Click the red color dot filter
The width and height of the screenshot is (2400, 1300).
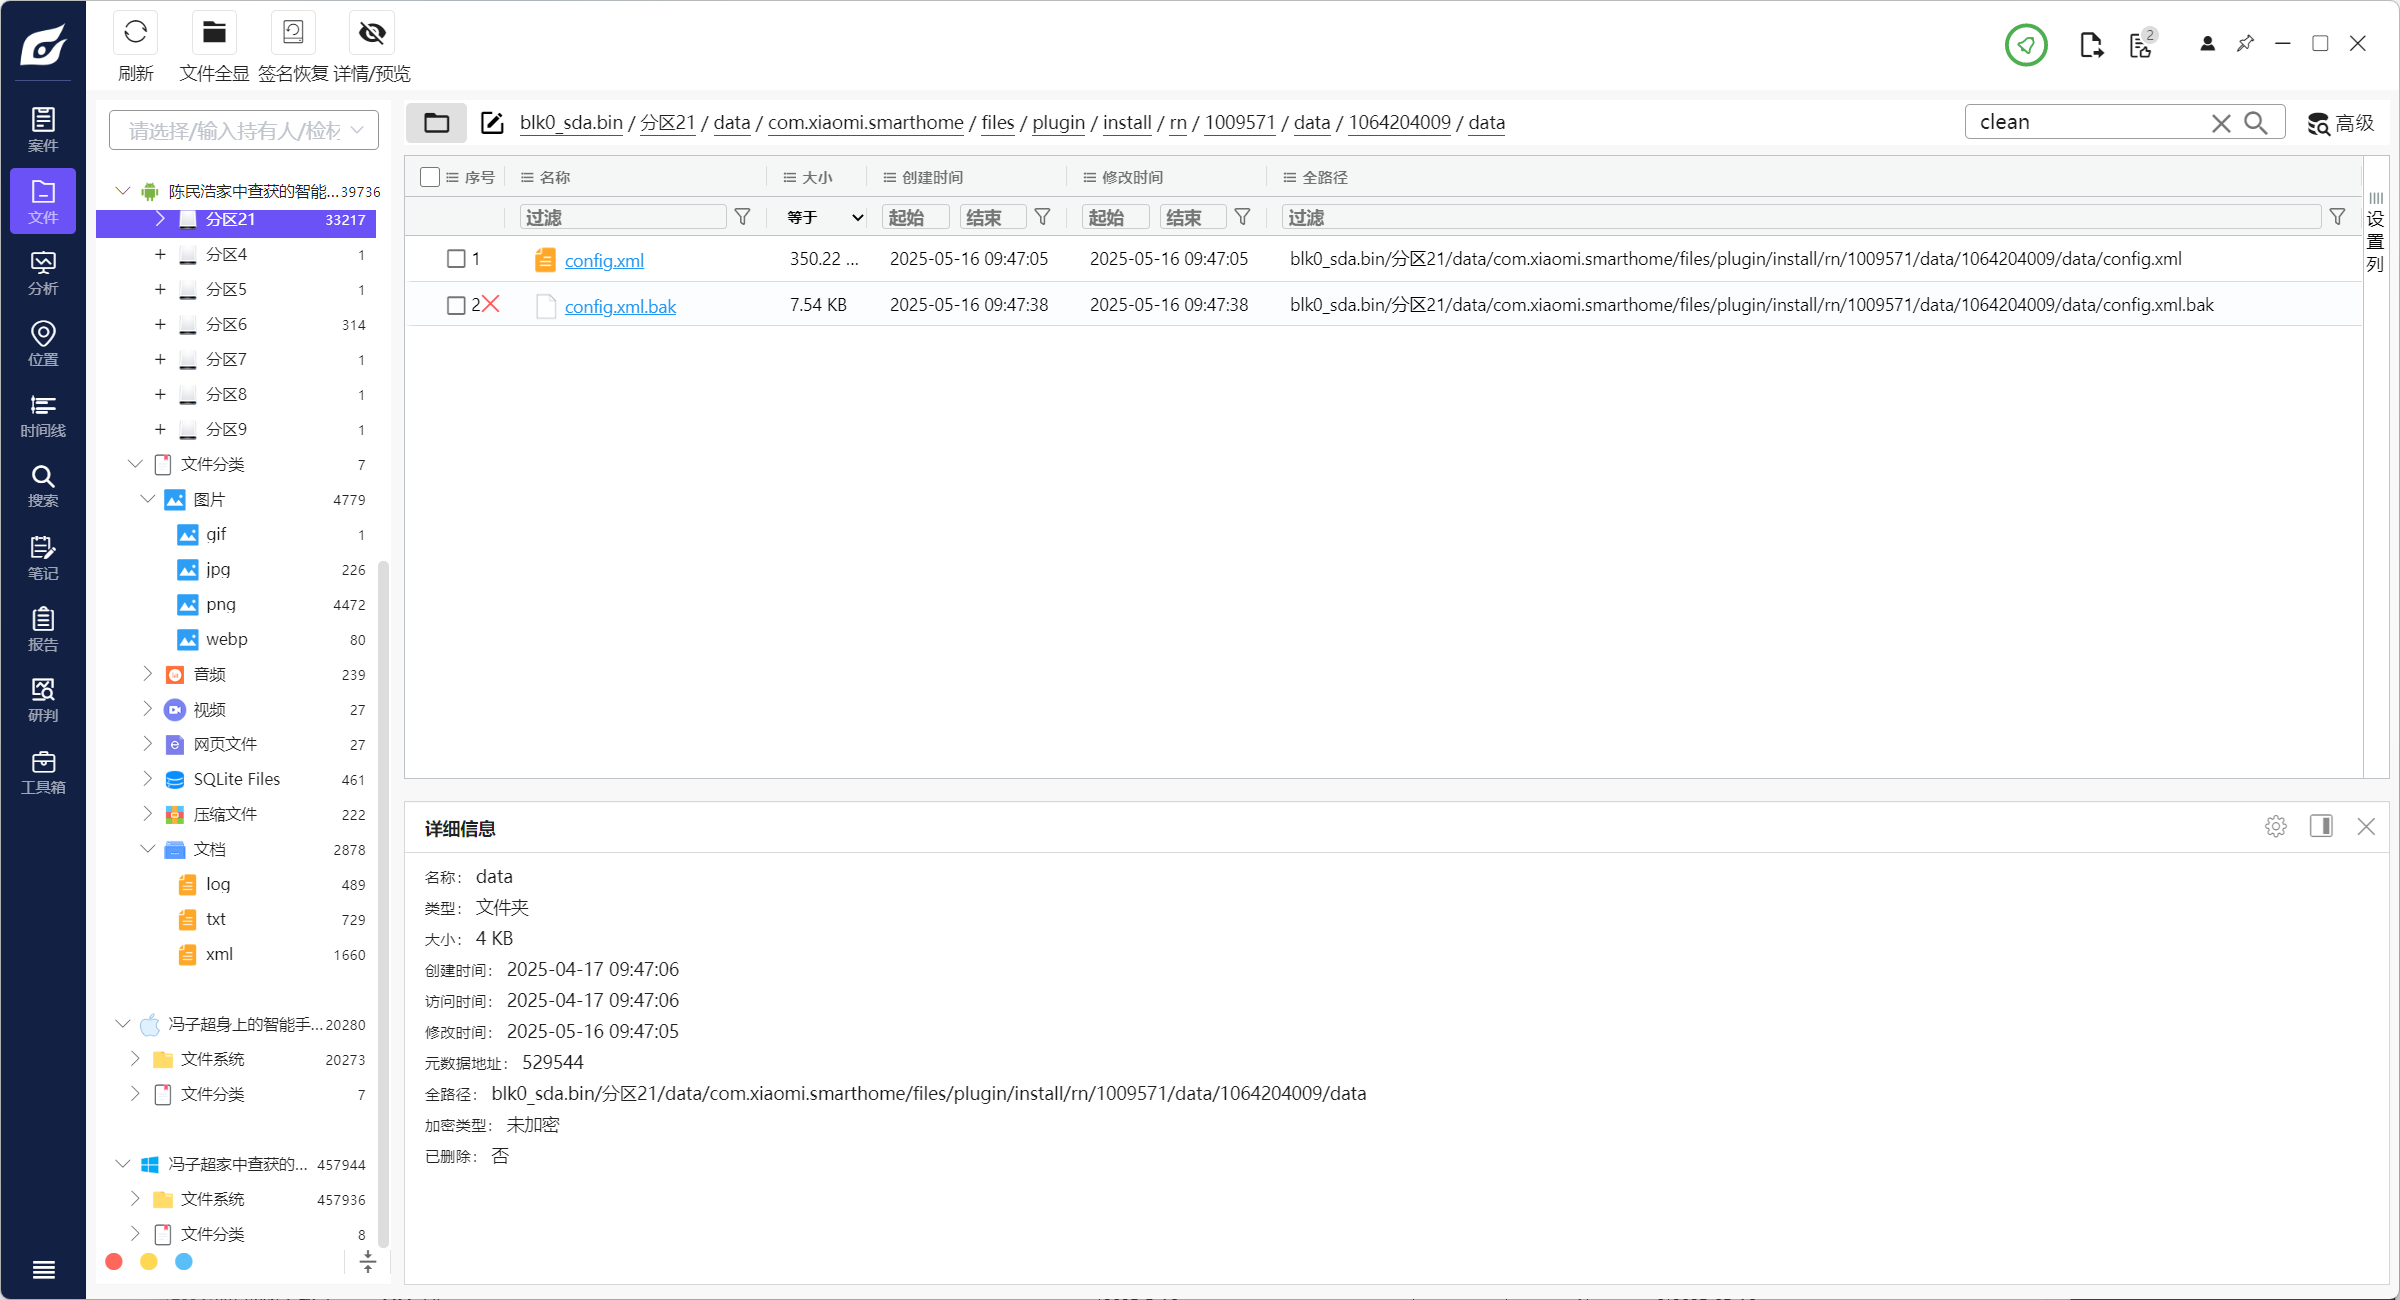(x=114, y=1262)
